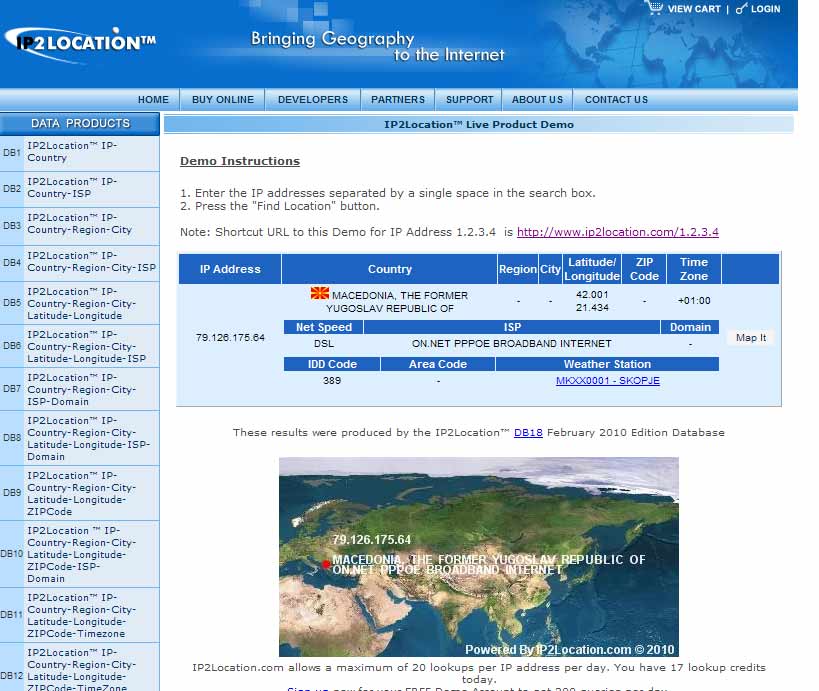Select DB4 IP-Country-Region-City-ISP product
The image size is (819, 691).
click(x=79, y=263)
